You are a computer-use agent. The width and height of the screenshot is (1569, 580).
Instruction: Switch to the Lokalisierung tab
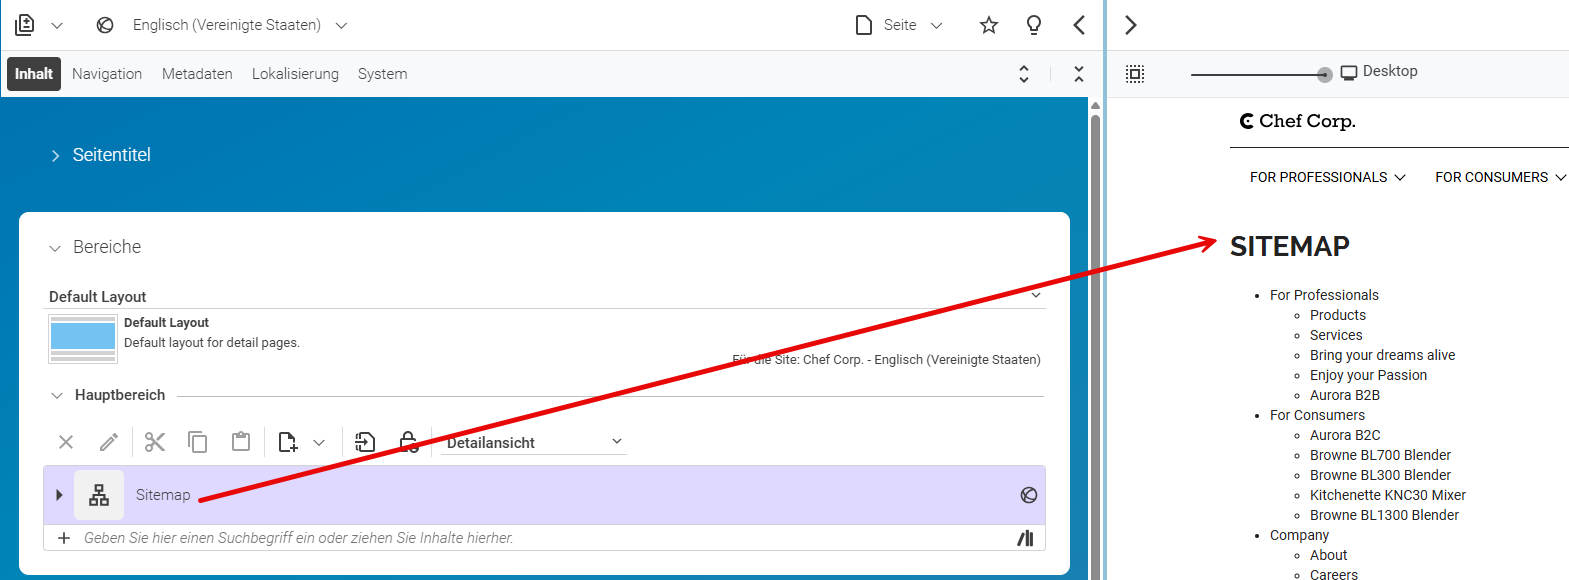coord(295,74)
